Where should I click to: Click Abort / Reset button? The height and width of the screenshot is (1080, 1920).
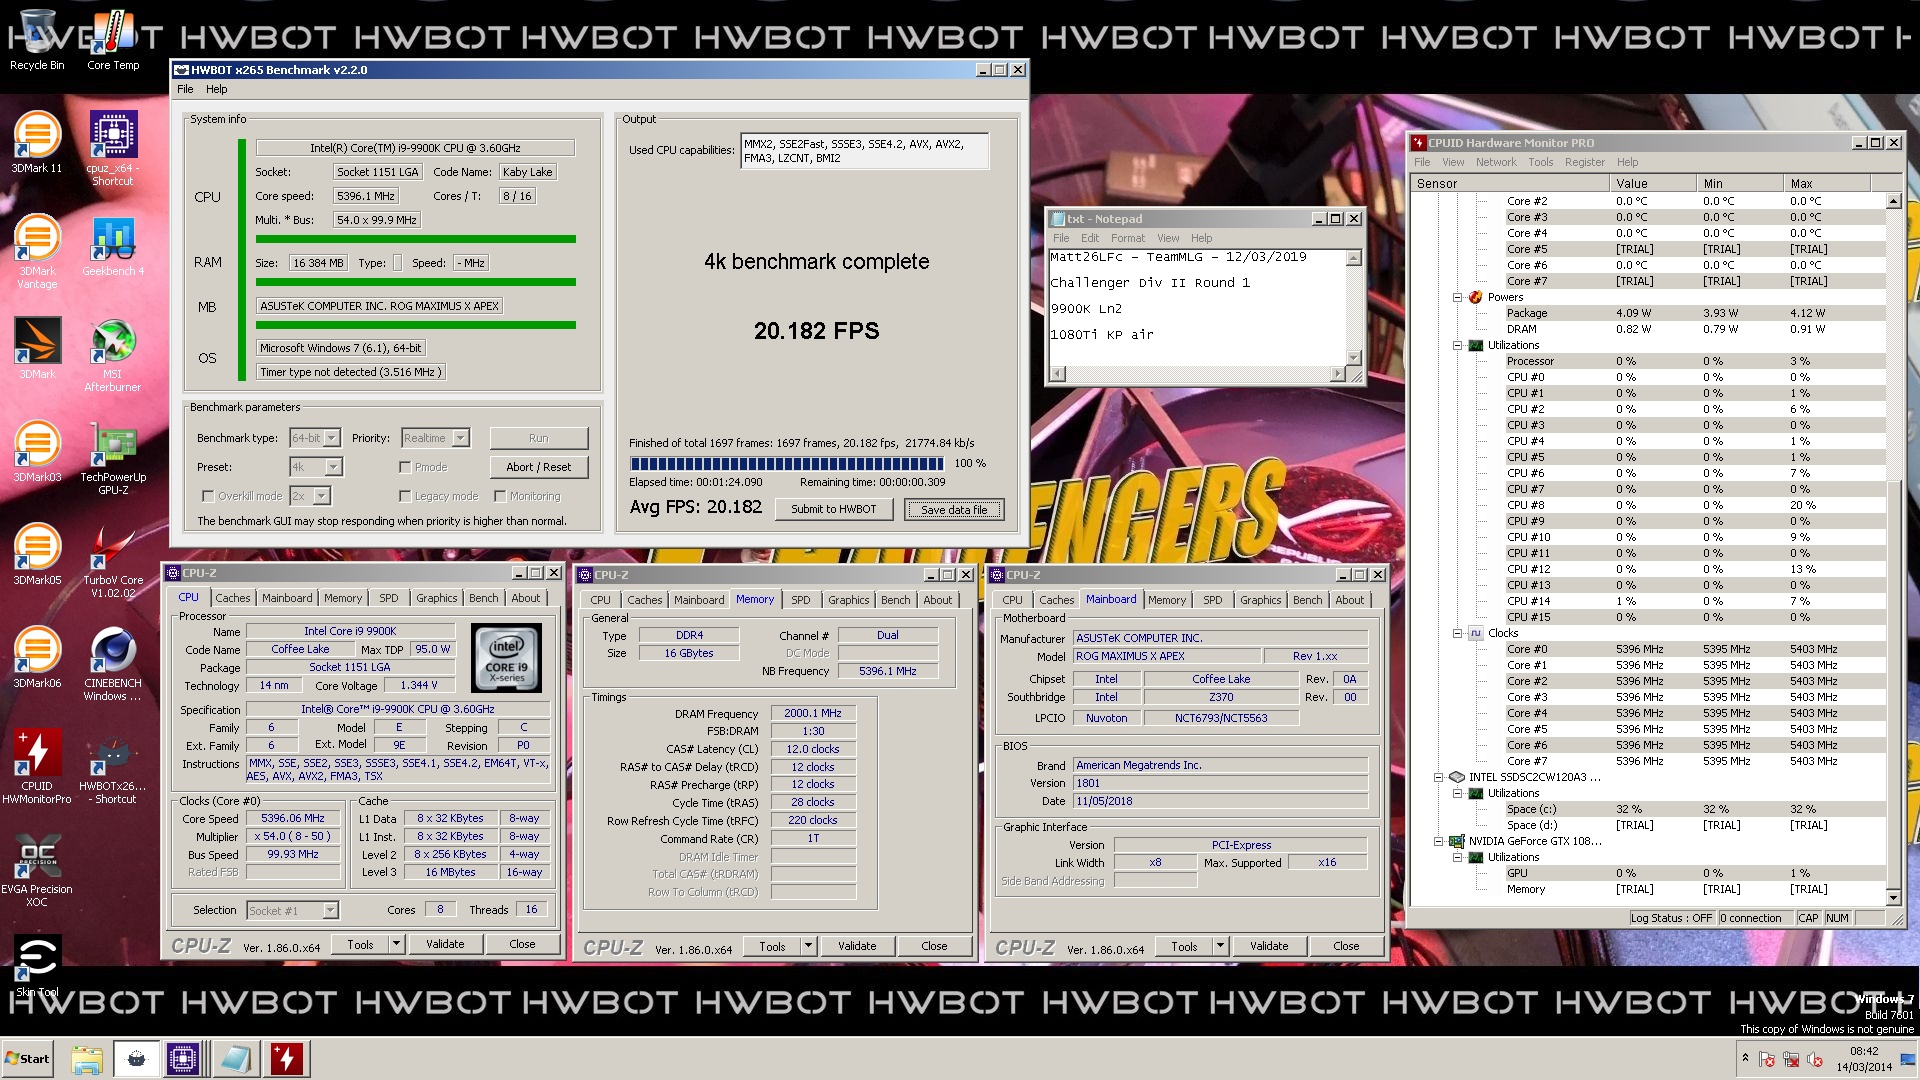pos(539,467)
